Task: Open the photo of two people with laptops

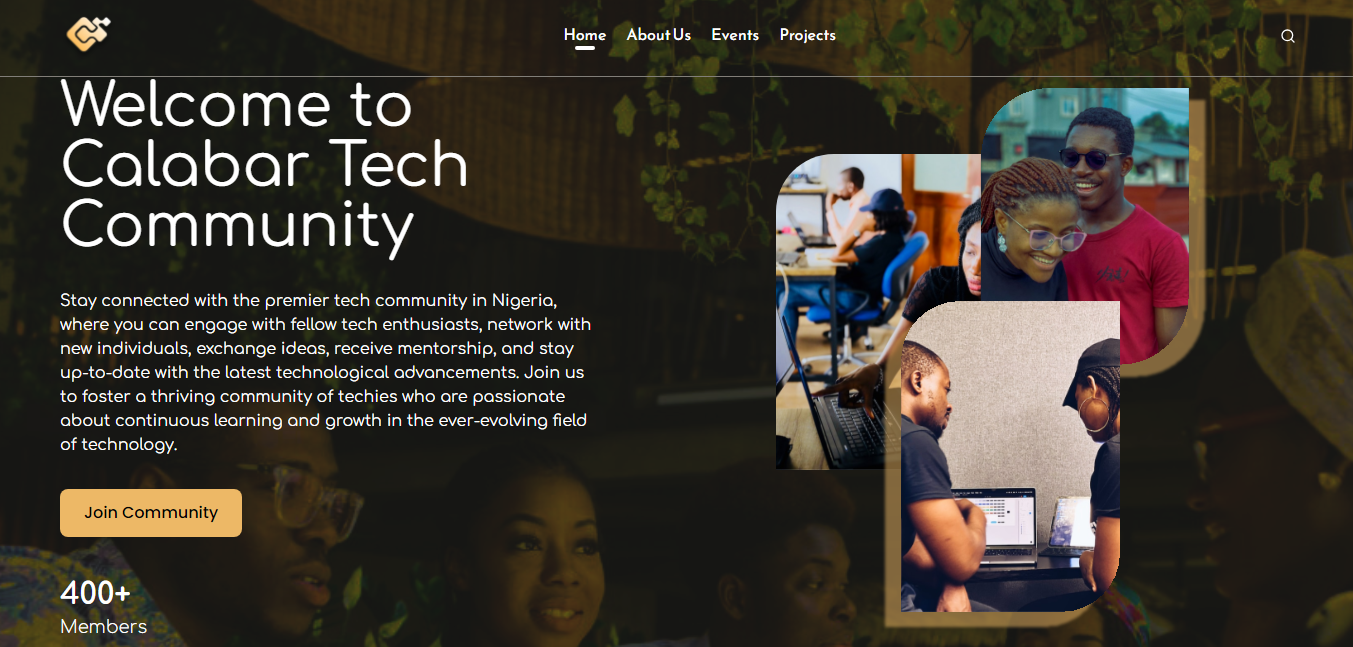Action: [1010, 456]
